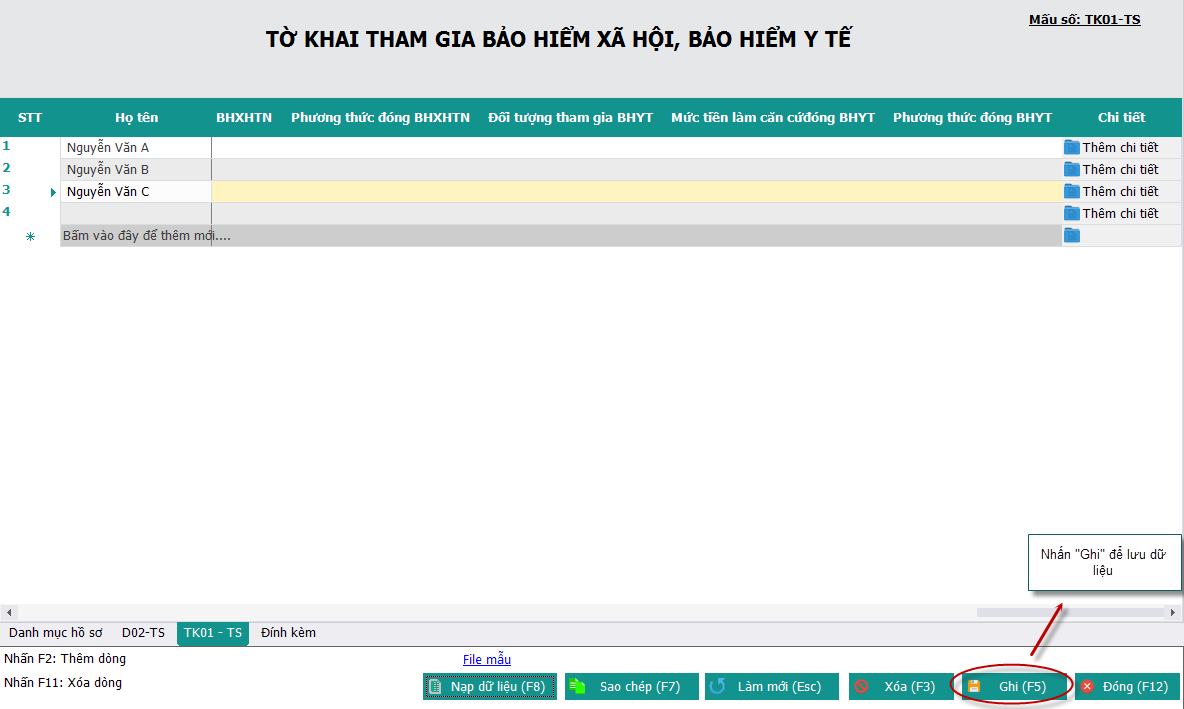Image resolution: width=1184 pixels, height=709 pixels.
Task: Click row number 1 in STT column
Action: tap(6, 146)
